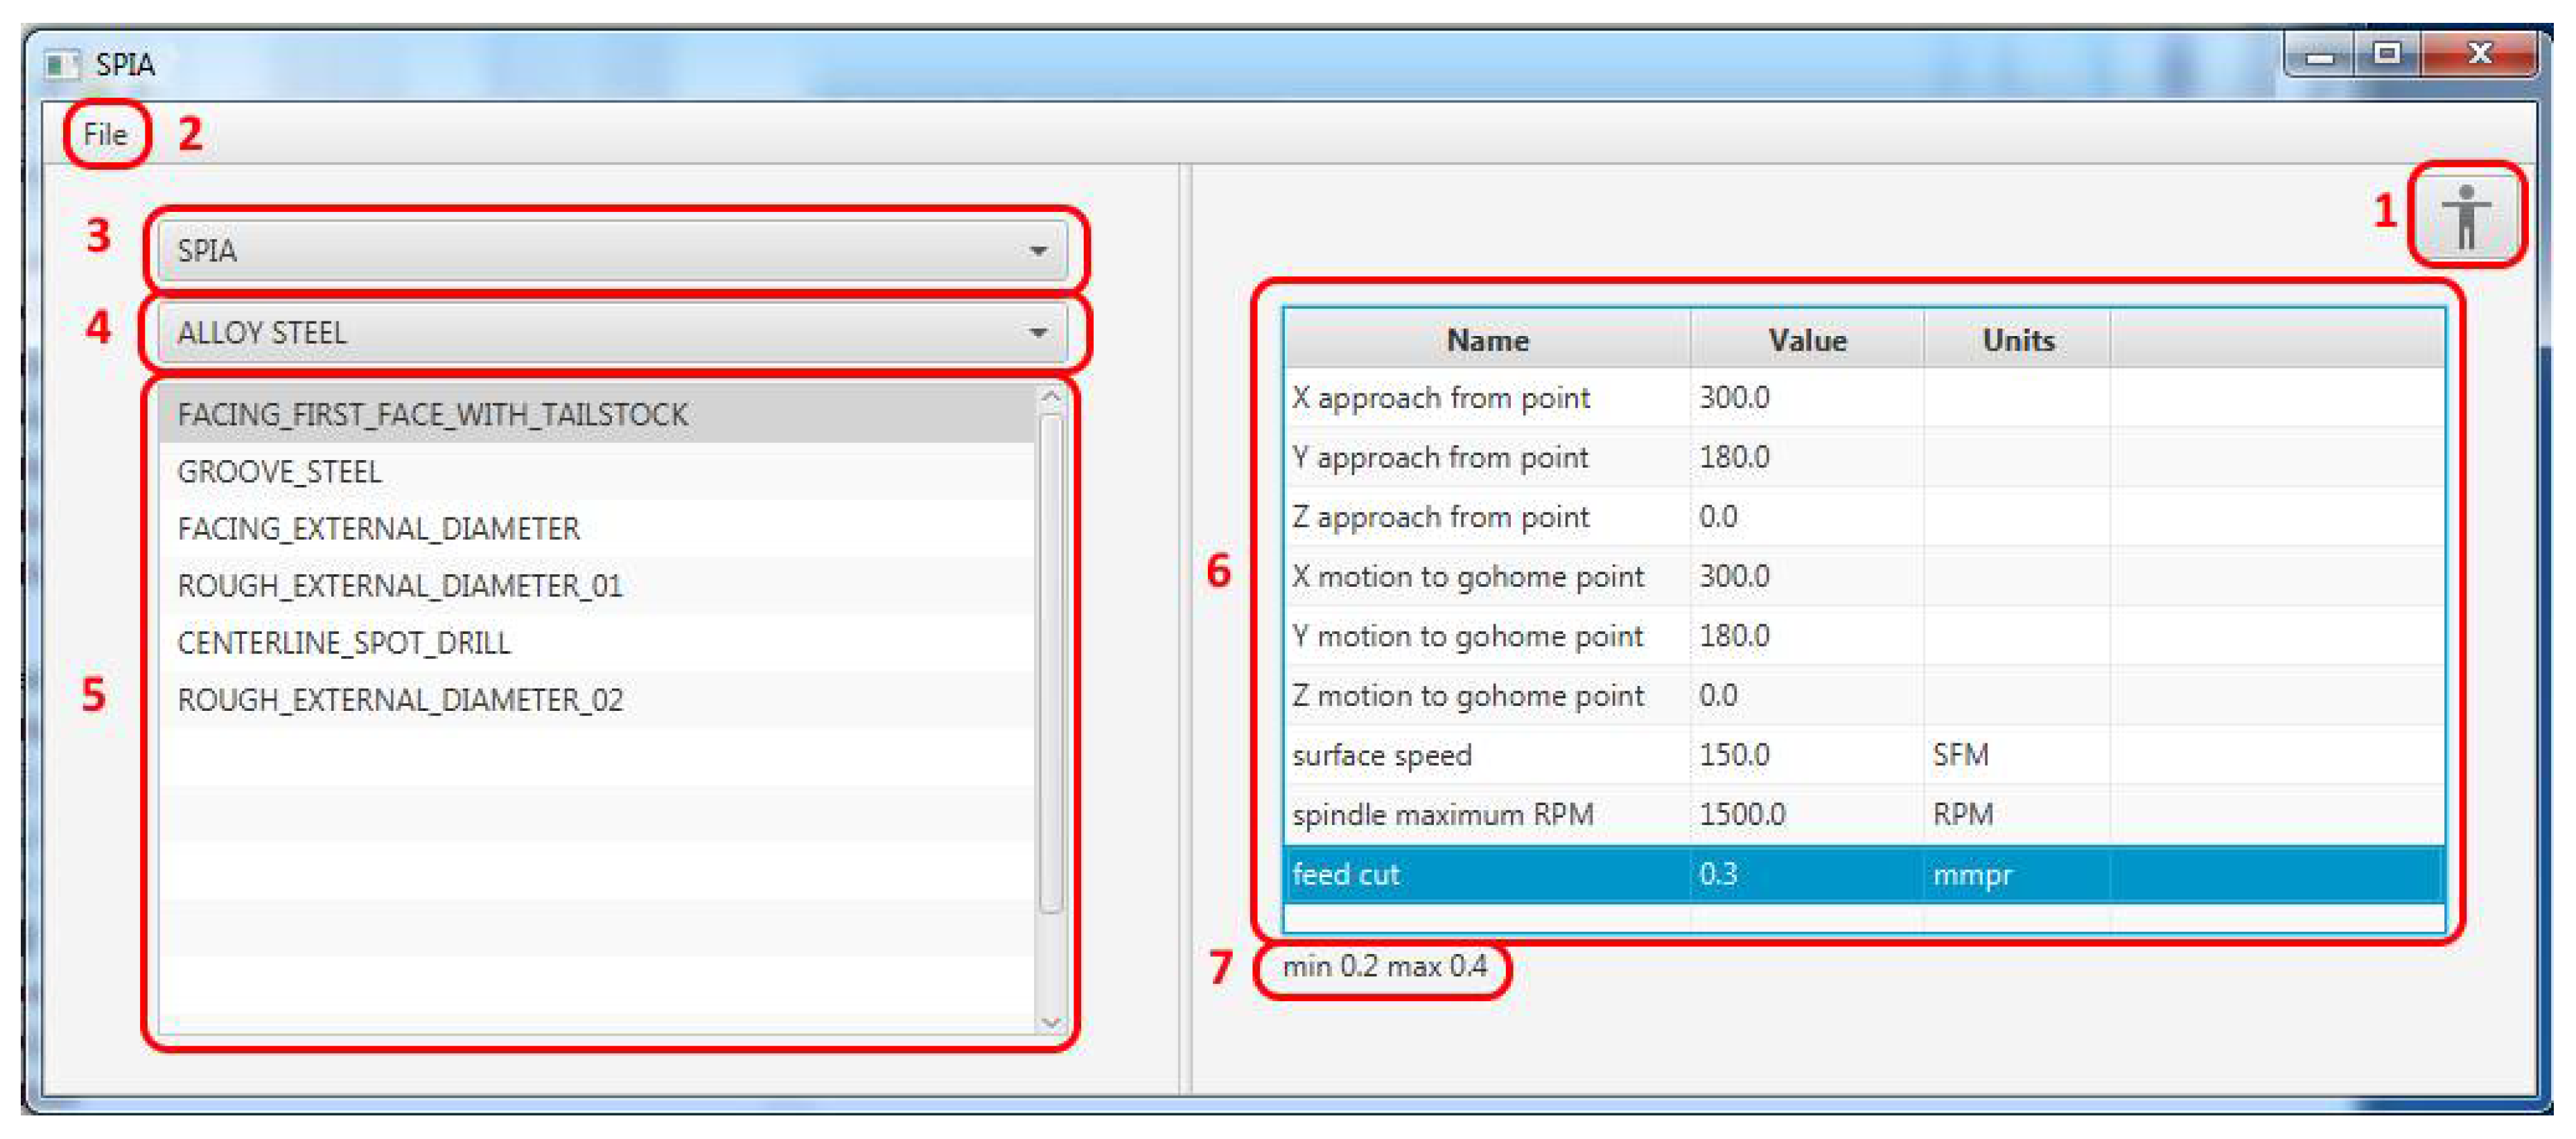Select FACING_FIRST_FACE_WITH_TAILSTOCK operation
2576x1139 pixels.
click(x=432, y=414)
